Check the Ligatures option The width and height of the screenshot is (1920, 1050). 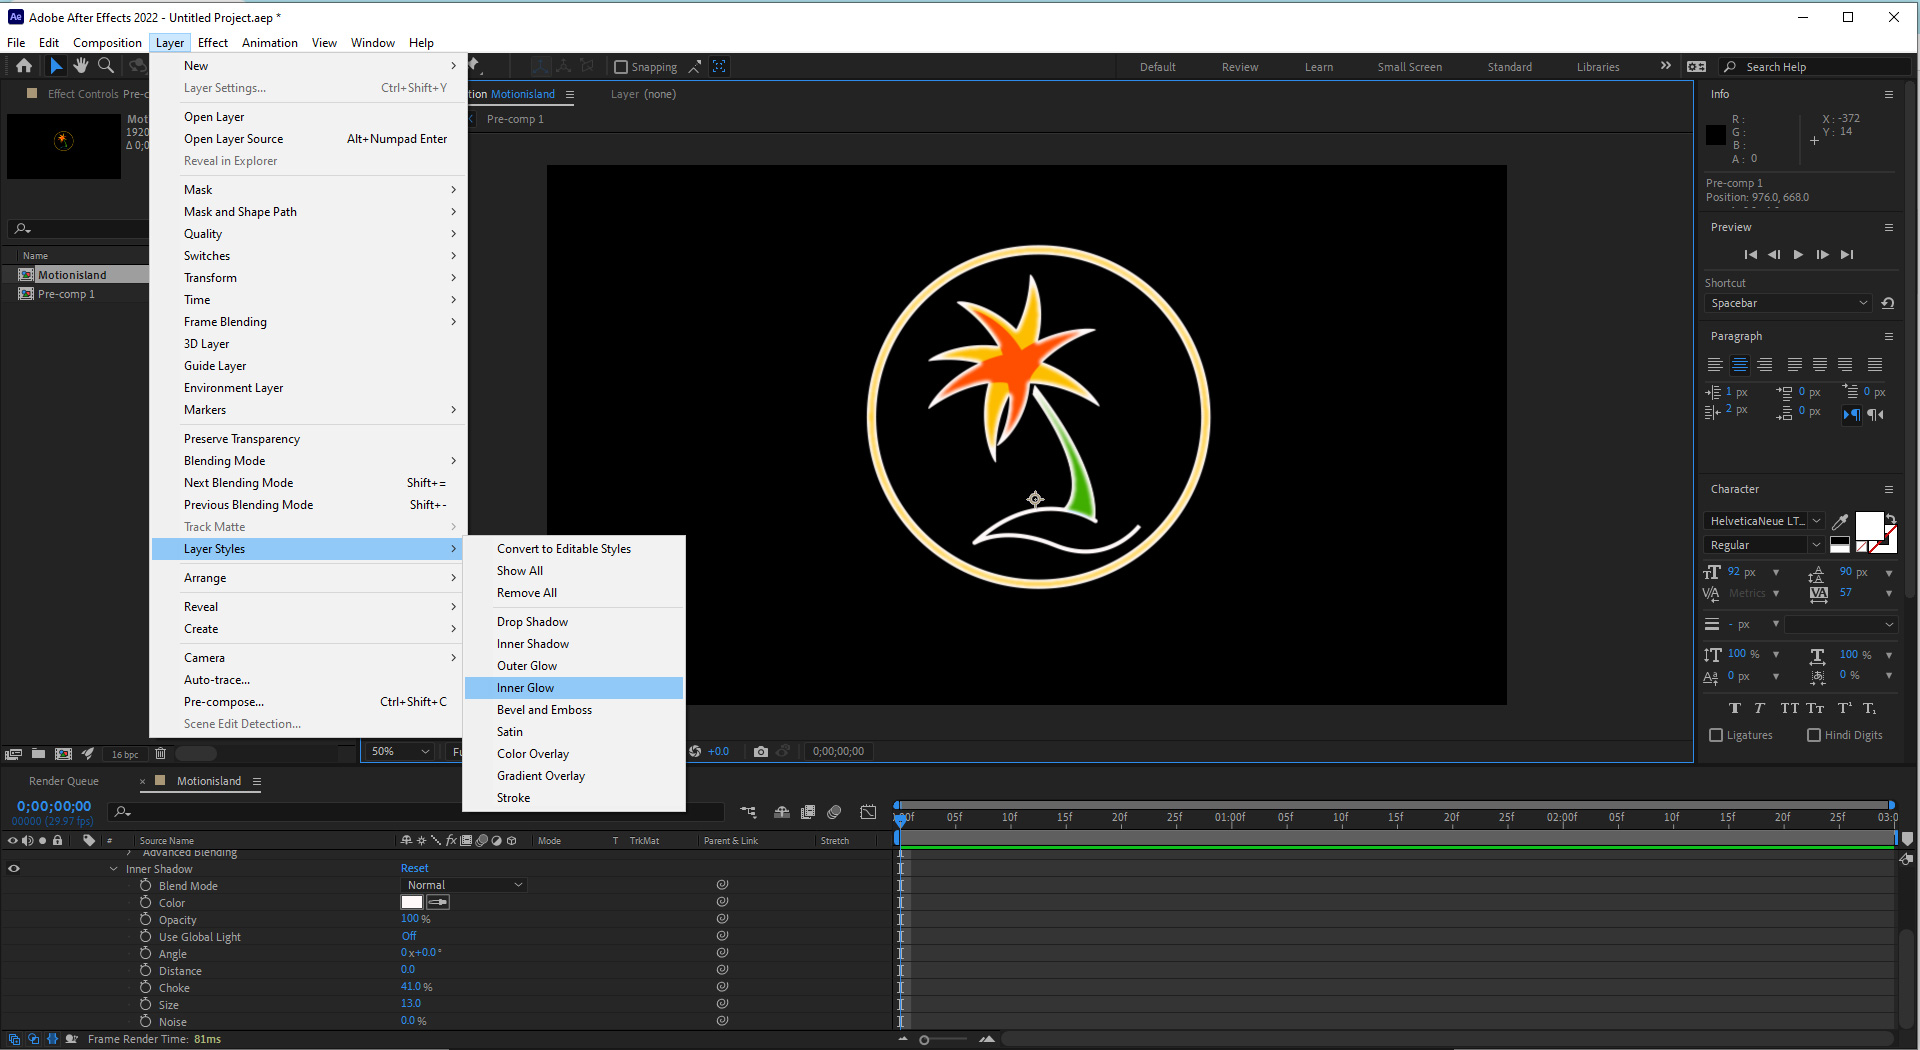pos(1716,735)
